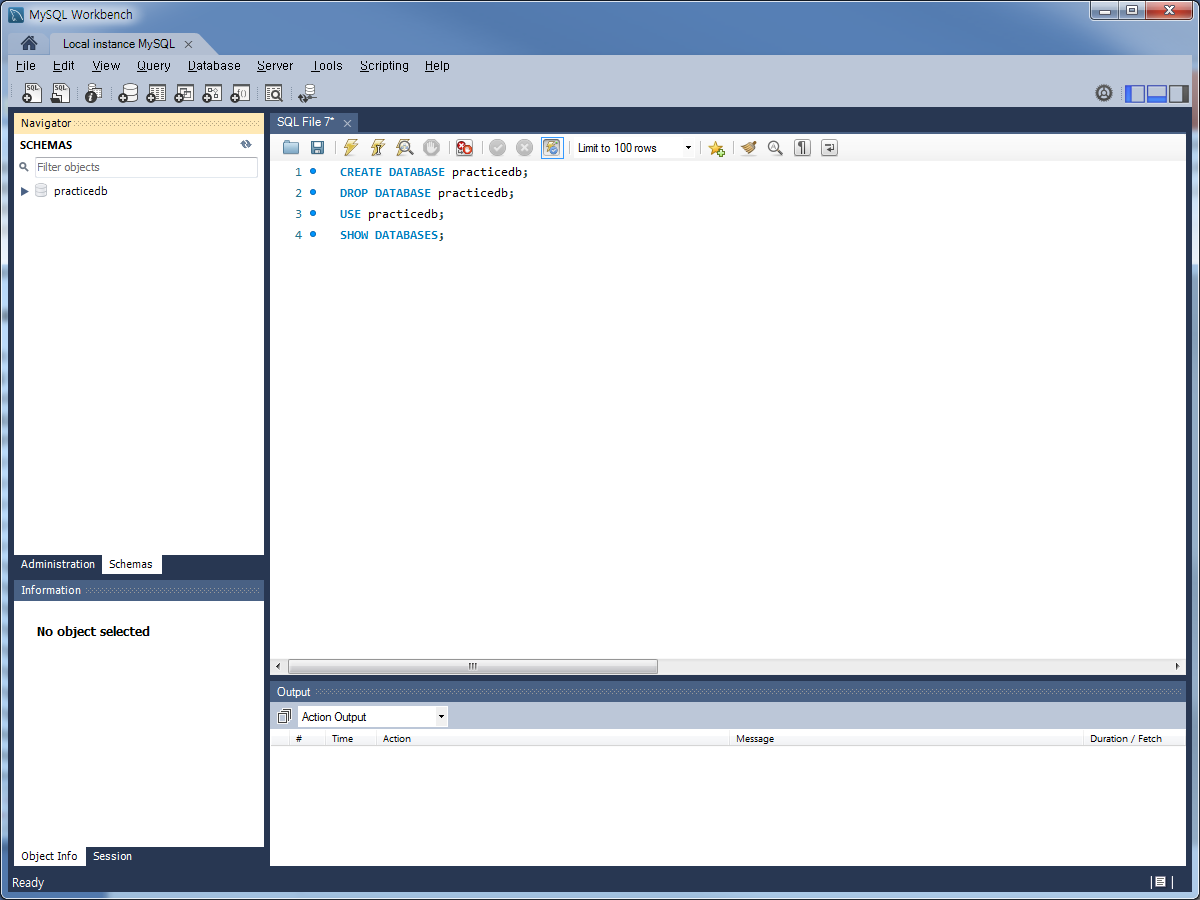Screen dimensions: 1200x900
Task: Open the View menu
Action: pos(106,66)
